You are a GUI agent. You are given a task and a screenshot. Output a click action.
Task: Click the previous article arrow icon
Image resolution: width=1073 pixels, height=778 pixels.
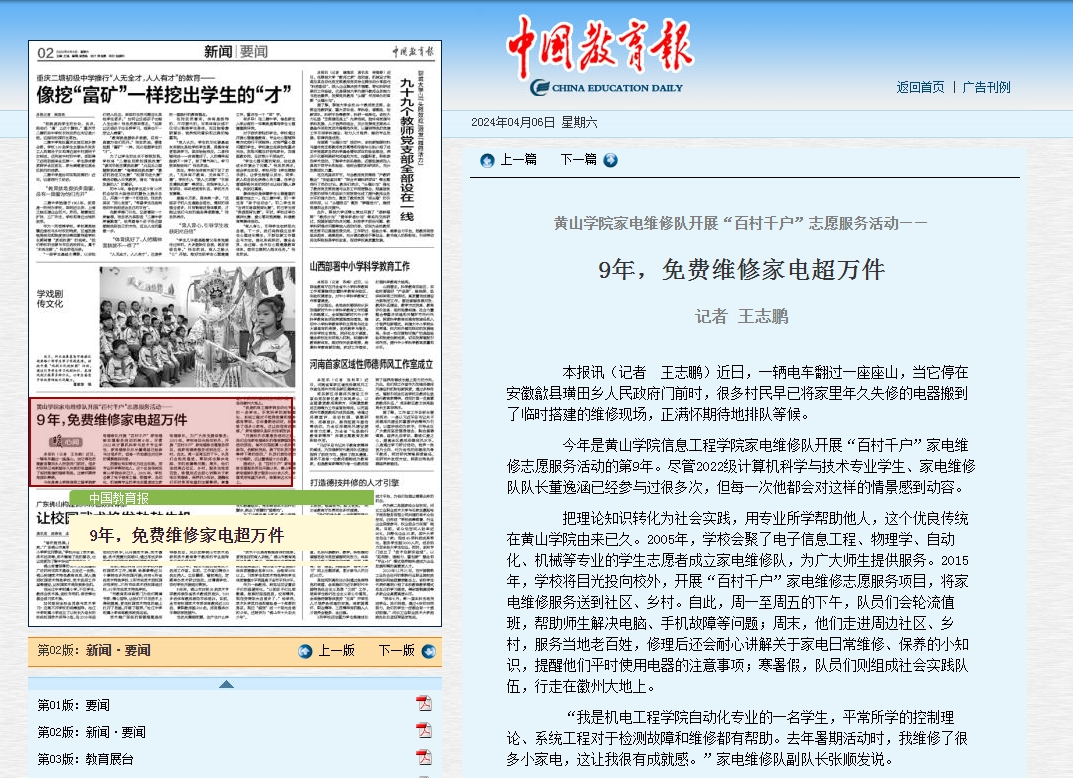pos(487,161)
